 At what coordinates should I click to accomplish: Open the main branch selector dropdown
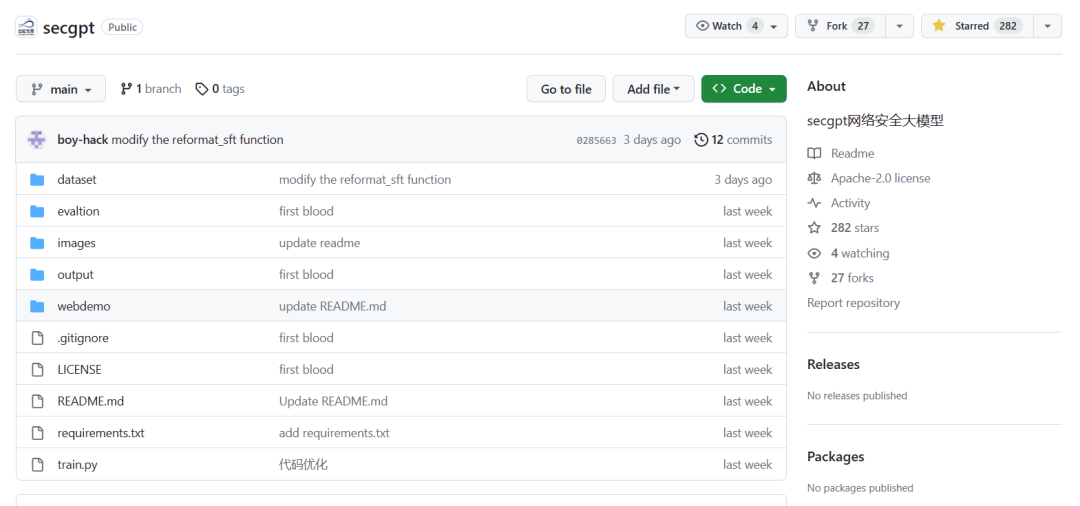pos(61,89)
